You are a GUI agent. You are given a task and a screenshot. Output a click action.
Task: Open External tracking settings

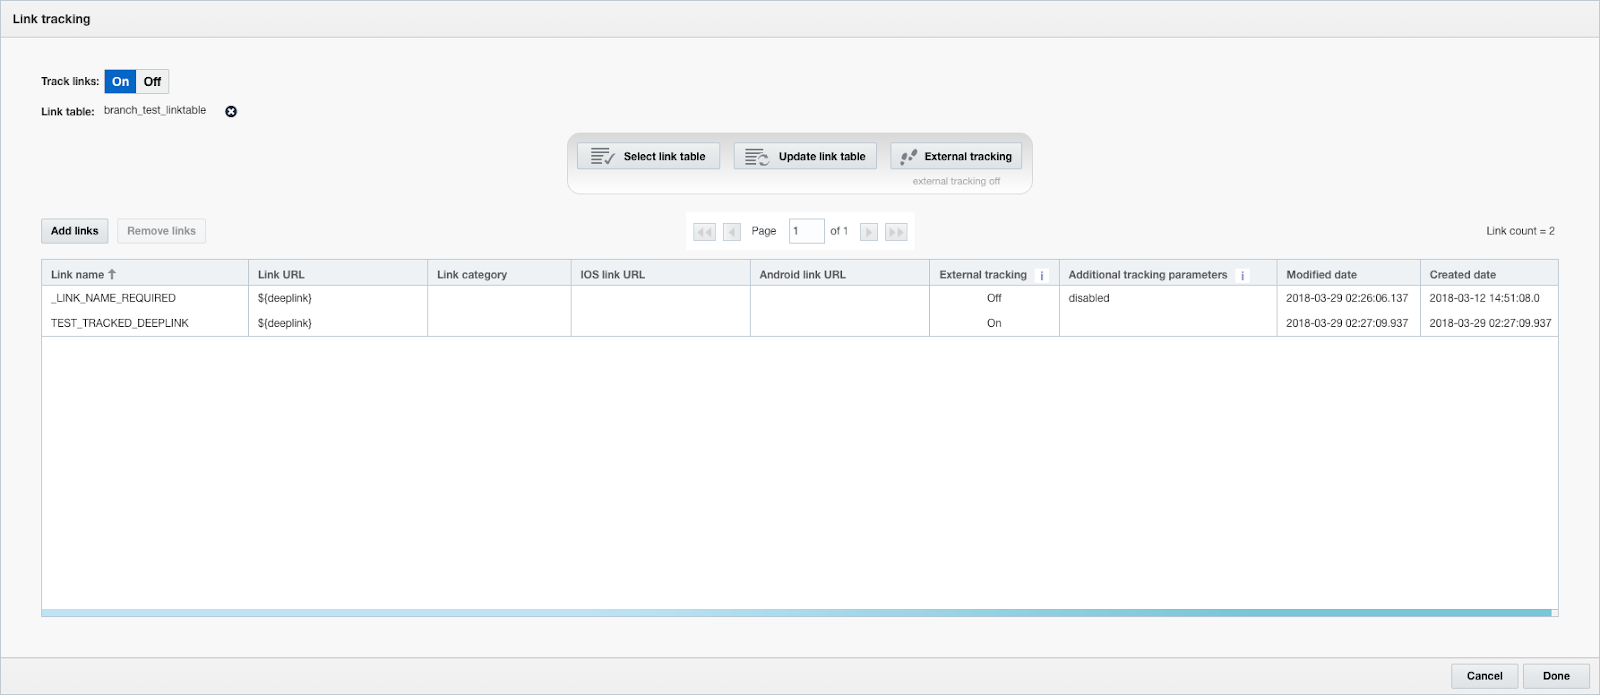pos(956,156)
